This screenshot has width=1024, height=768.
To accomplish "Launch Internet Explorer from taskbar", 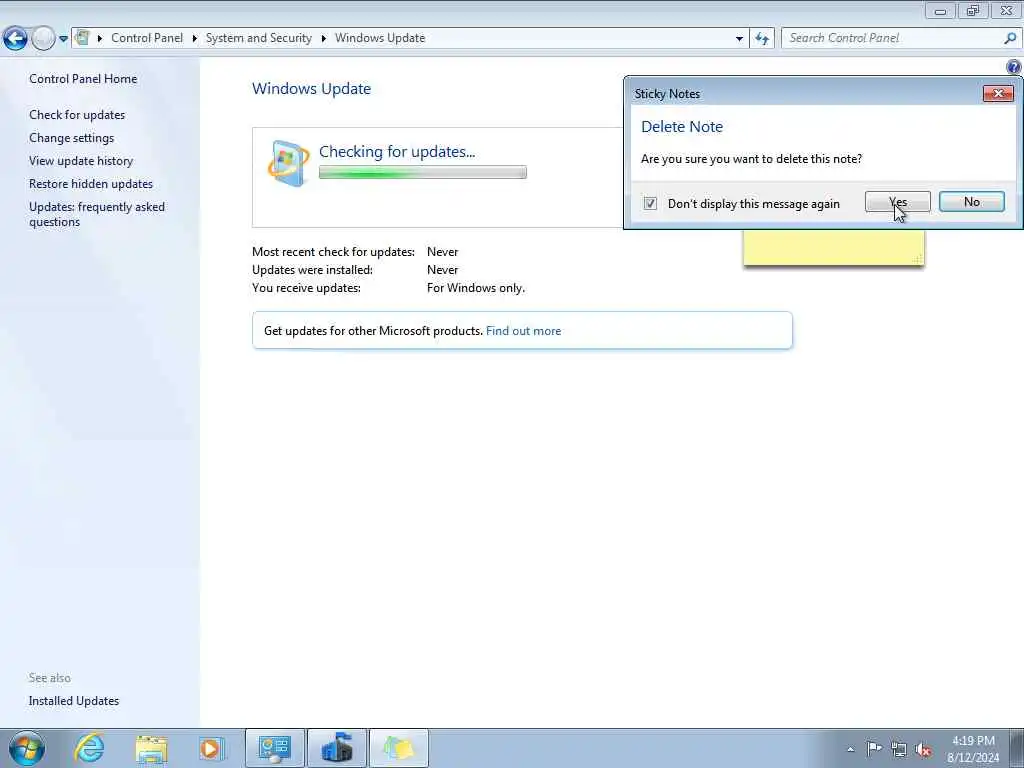I will [89, 748].
